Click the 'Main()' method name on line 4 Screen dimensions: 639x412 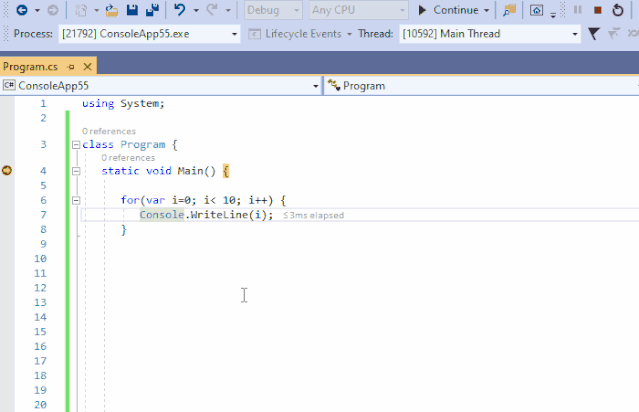[196, 171]
